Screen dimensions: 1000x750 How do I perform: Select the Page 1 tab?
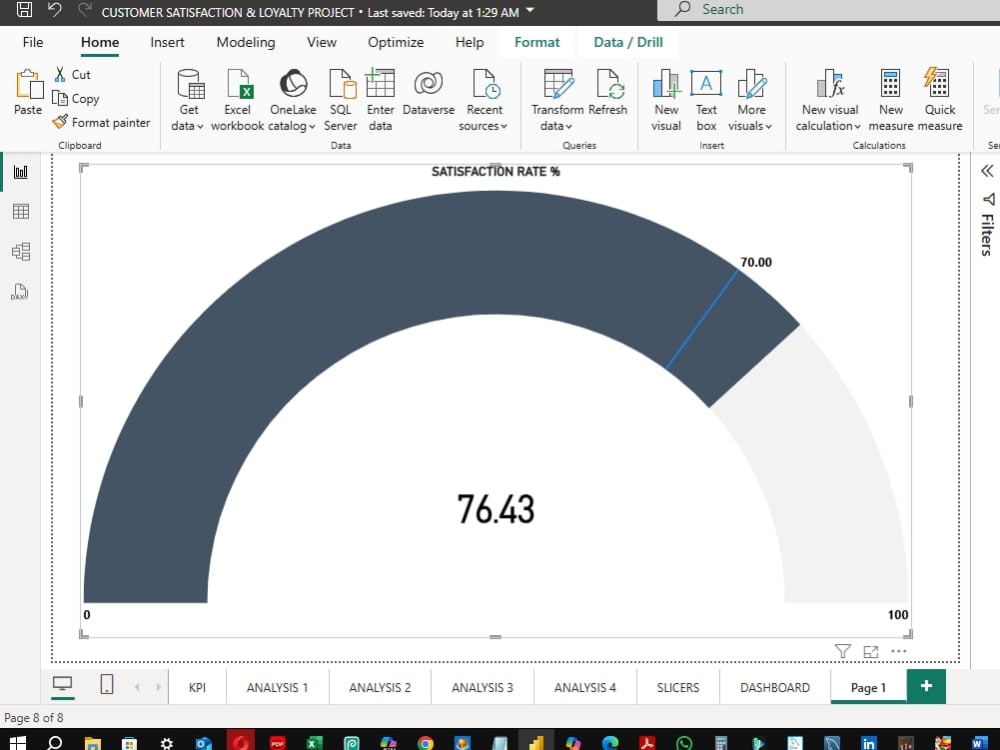click(868, 688)
